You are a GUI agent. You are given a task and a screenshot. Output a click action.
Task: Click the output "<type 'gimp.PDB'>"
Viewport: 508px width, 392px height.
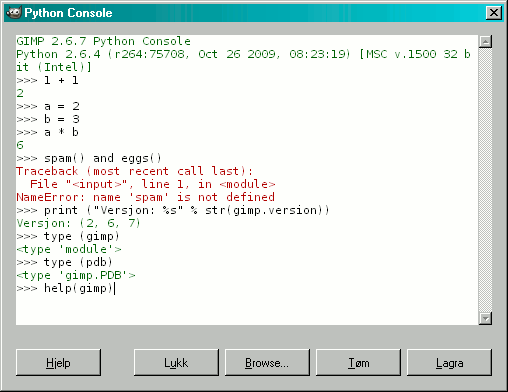pos(76,275)
